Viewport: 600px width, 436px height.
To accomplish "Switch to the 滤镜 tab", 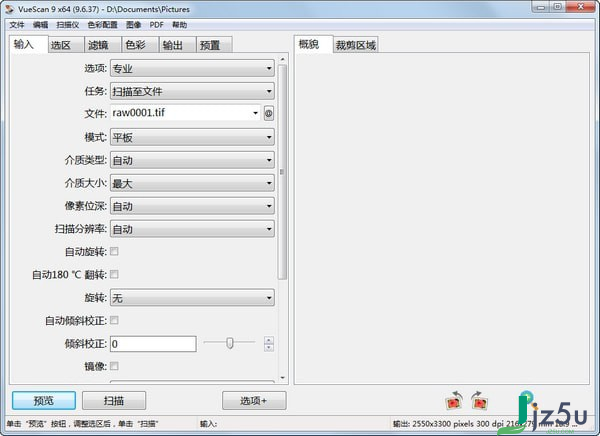I will coord(103,45).
